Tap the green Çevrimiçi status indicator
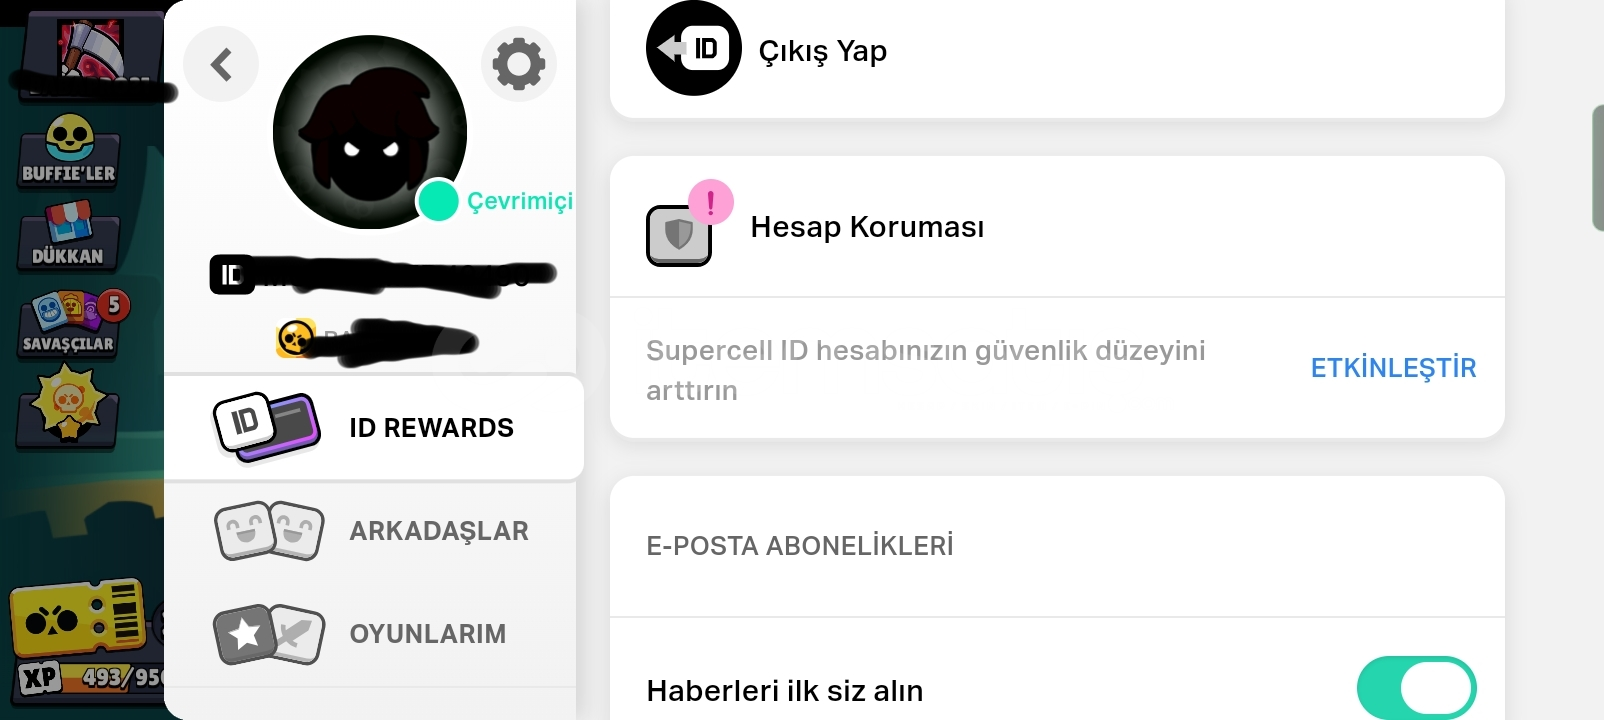 (437, 201)
